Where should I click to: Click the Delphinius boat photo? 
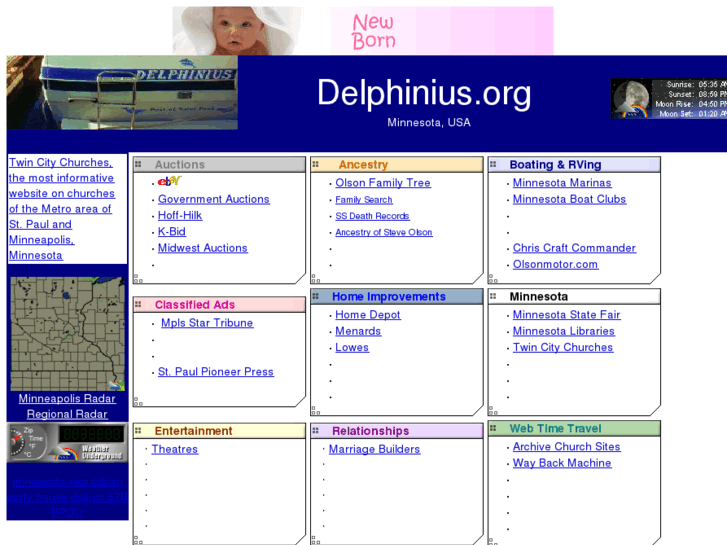(x=122, y=92)
